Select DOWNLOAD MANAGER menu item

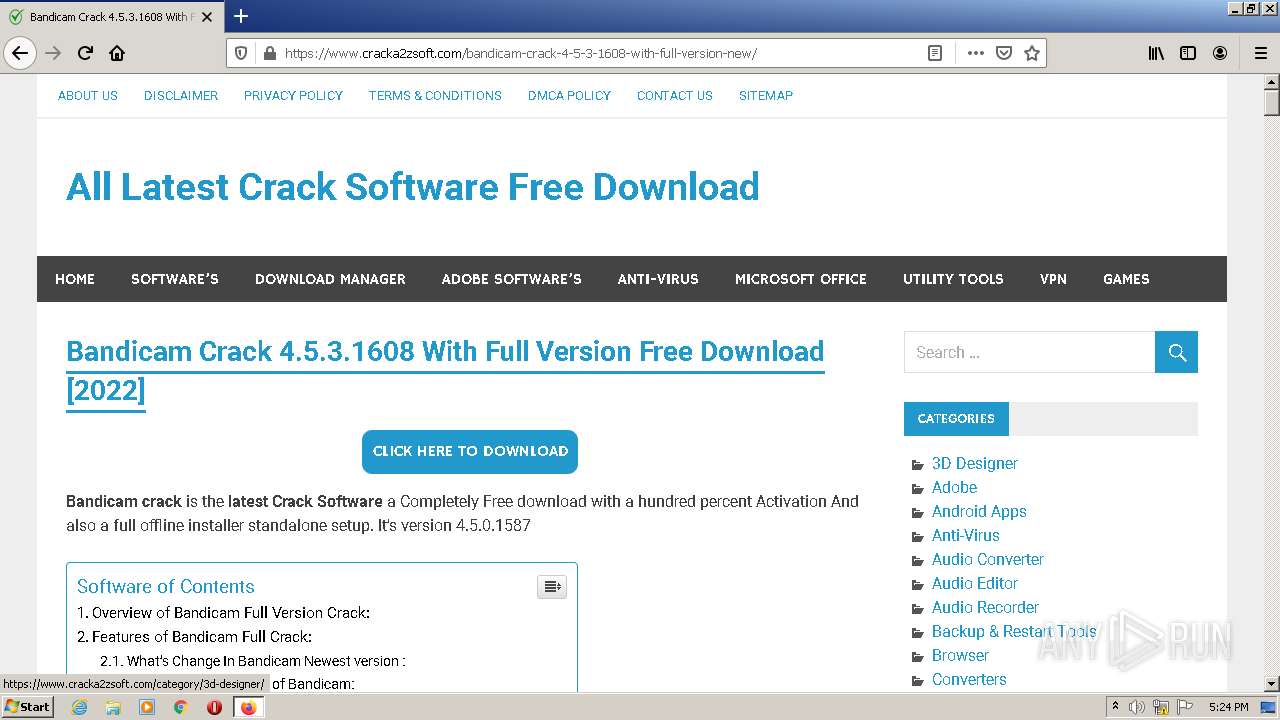point(330,279)
